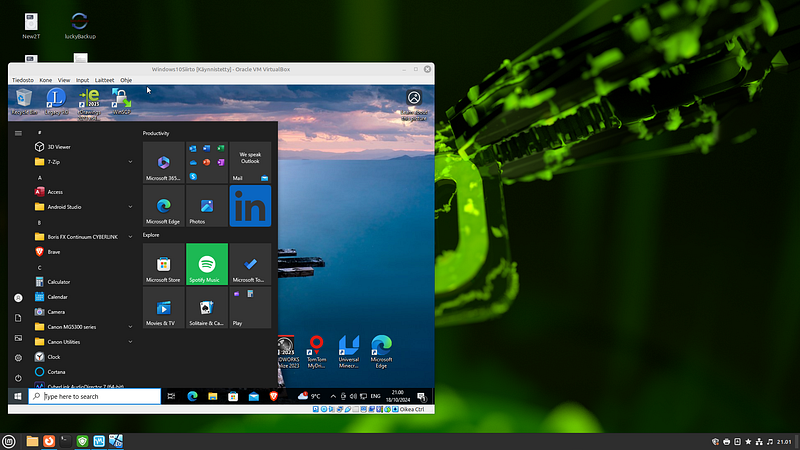Open File Explorer from Windows taskbar
The height and width of the screenshot is (450, 800).
point(213,396)
